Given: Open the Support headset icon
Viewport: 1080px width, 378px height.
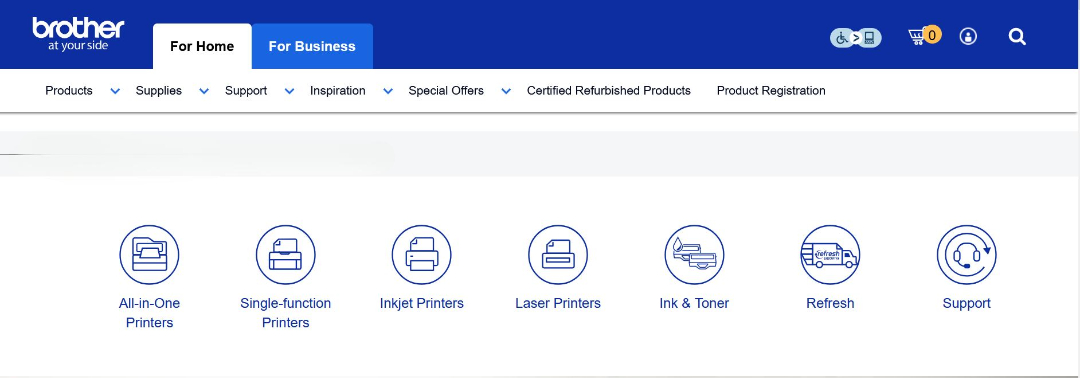Looking at the screenshot, I should 966,255.
